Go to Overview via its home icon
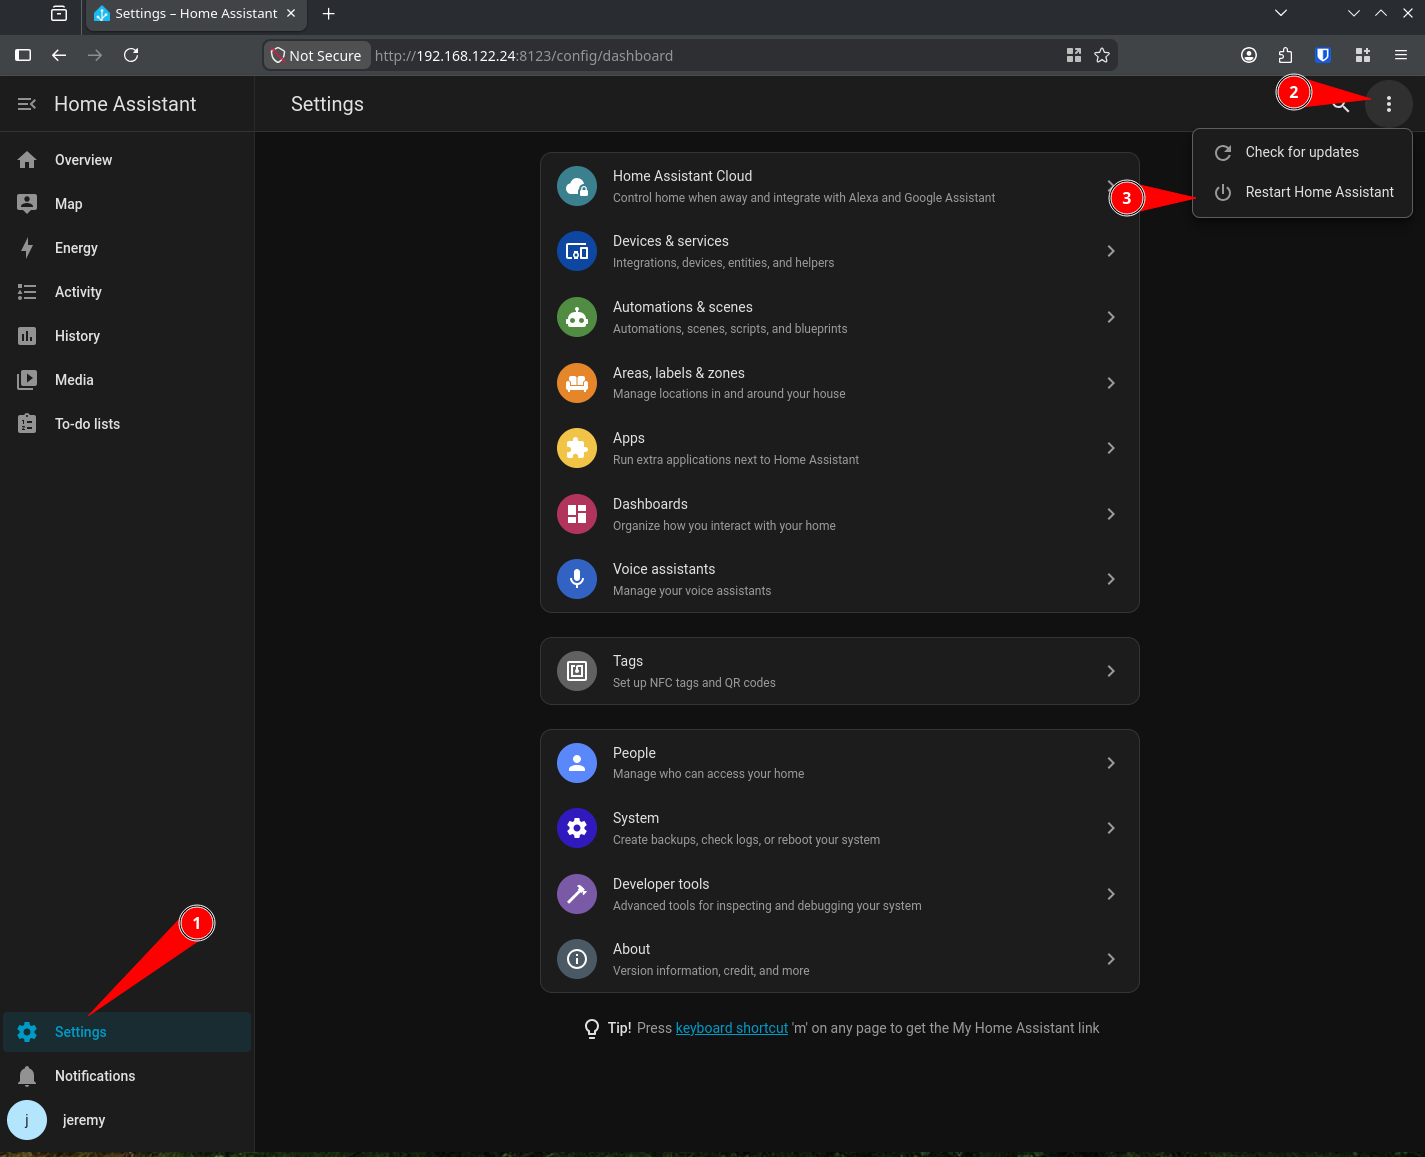Viewport: 1425px width, 1157px height. coord(27,160)
